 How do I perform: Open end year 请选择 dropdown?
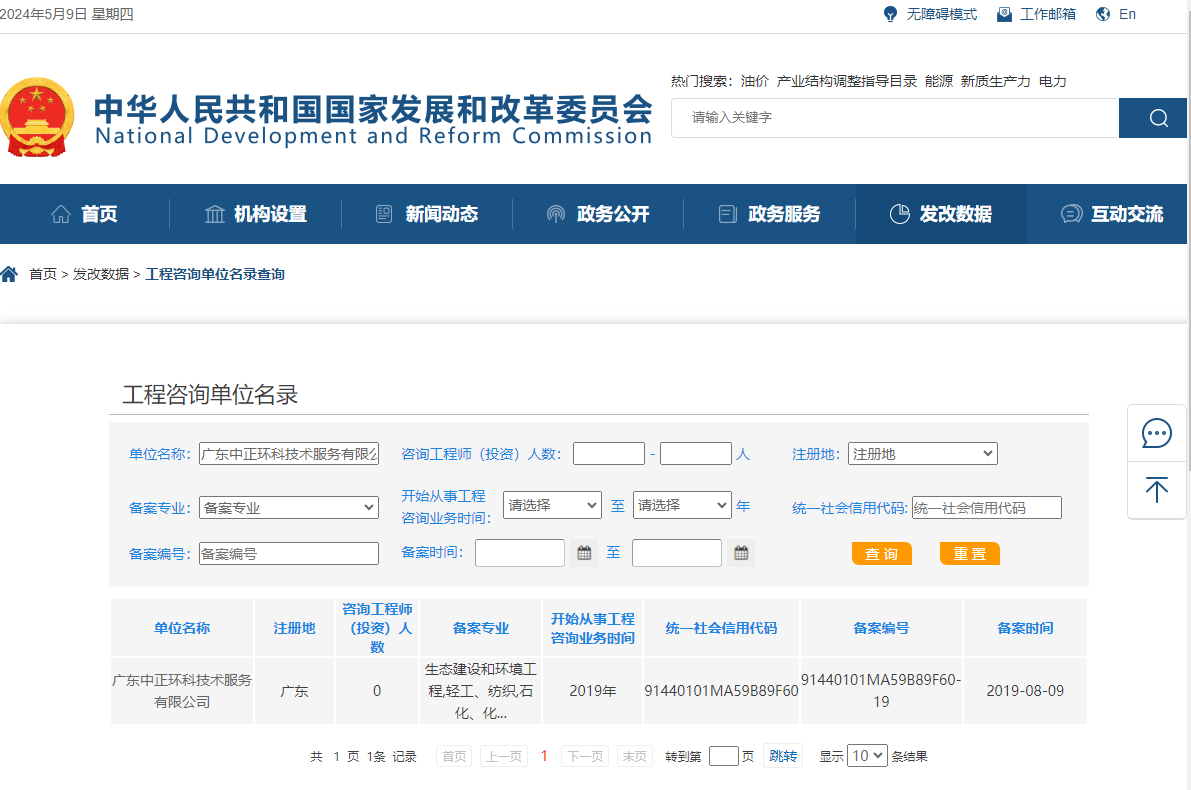click(682, 505)
